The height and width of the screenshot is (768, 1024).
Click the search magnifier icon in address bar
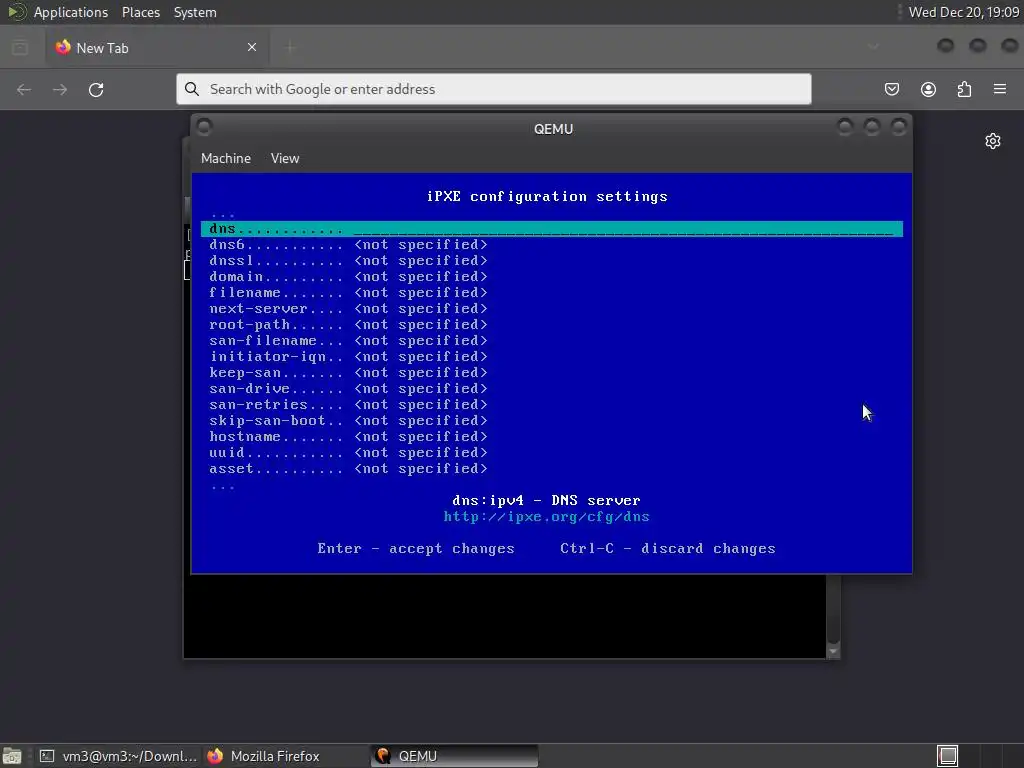(x=192, y=89)
